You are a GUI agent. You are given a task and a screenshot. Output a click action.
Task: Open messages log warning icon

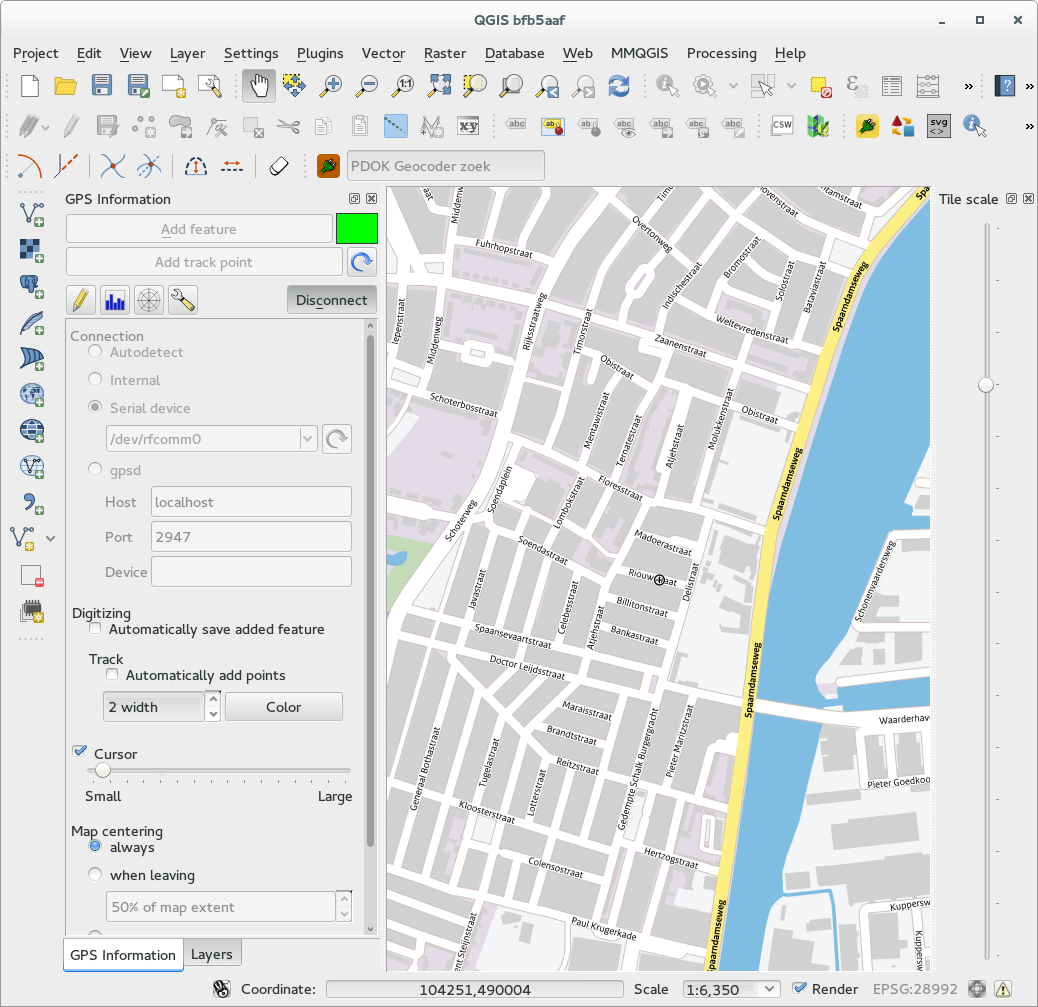tap(1003, 989)
